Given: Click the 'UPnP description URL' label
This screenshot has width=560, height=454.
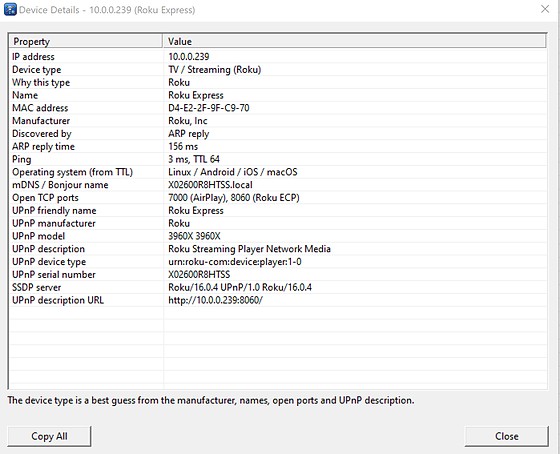Looking at the screenshot, I should tap(58, 300).
